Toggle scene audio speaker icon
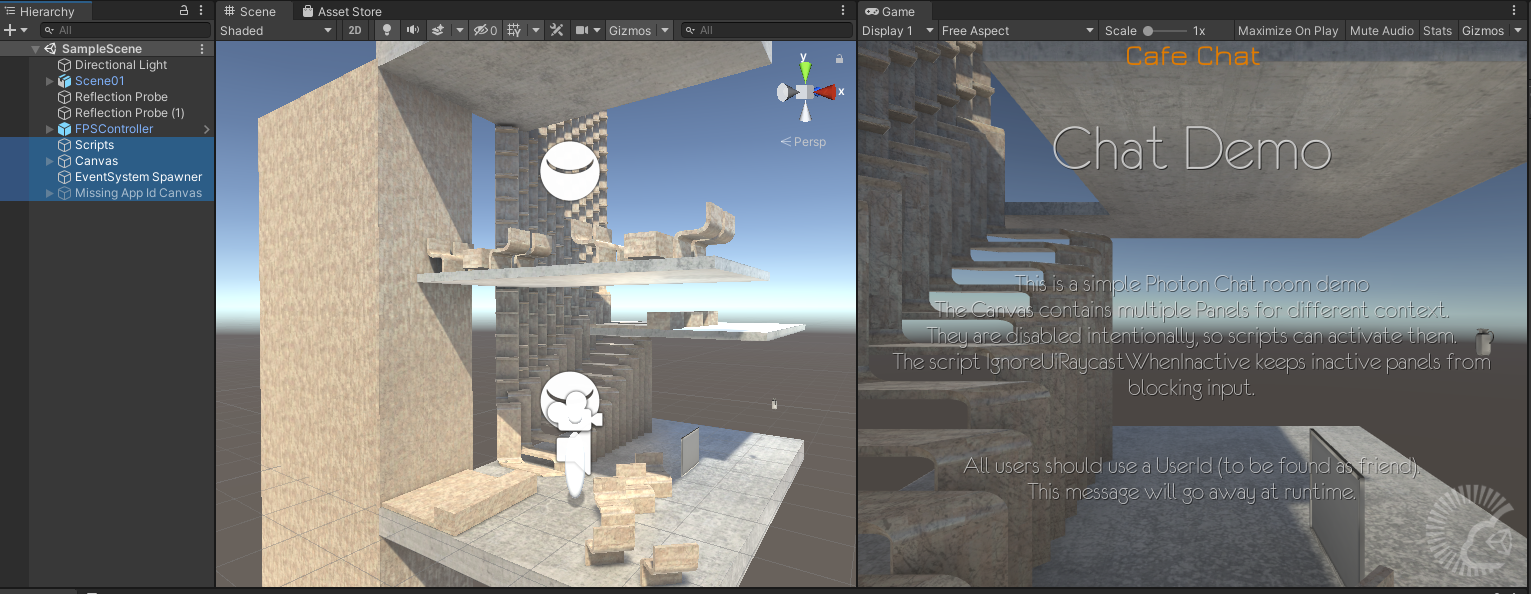 pyautogui.click(x=412, y=30)
